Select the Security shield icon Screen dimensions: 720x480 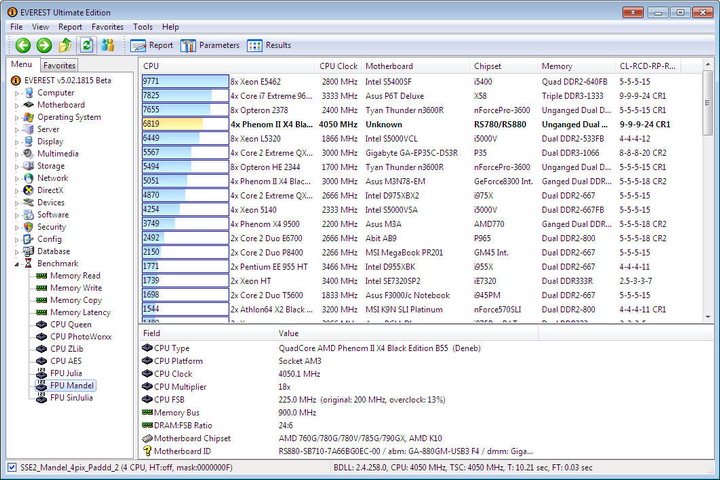[29, 227]
